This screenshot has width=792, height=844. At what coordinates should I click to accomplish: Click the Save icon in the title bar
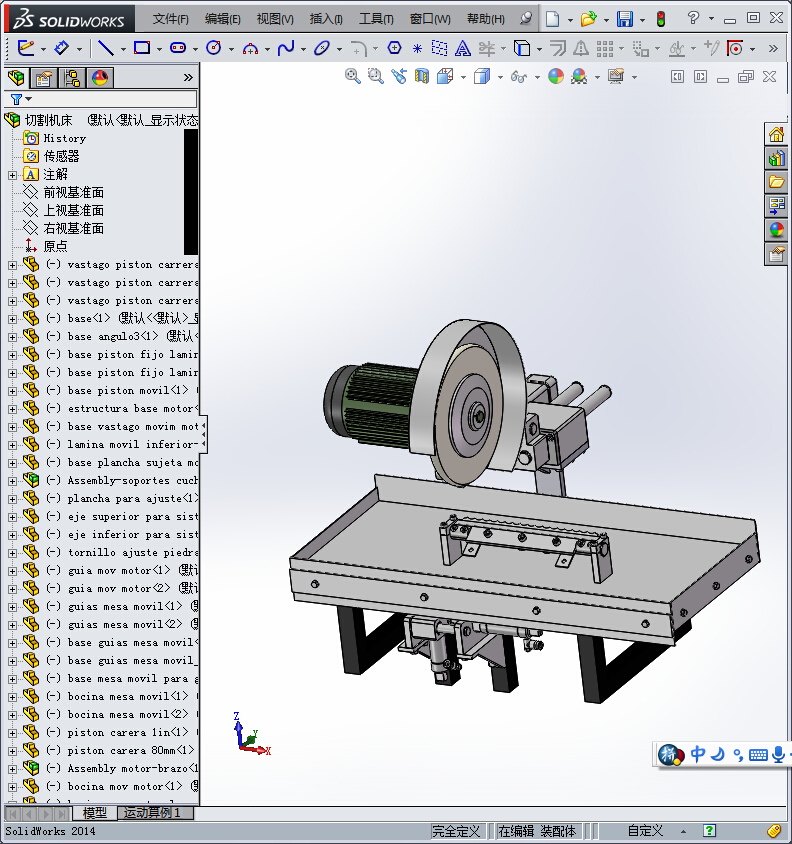(x=625, y=19)
